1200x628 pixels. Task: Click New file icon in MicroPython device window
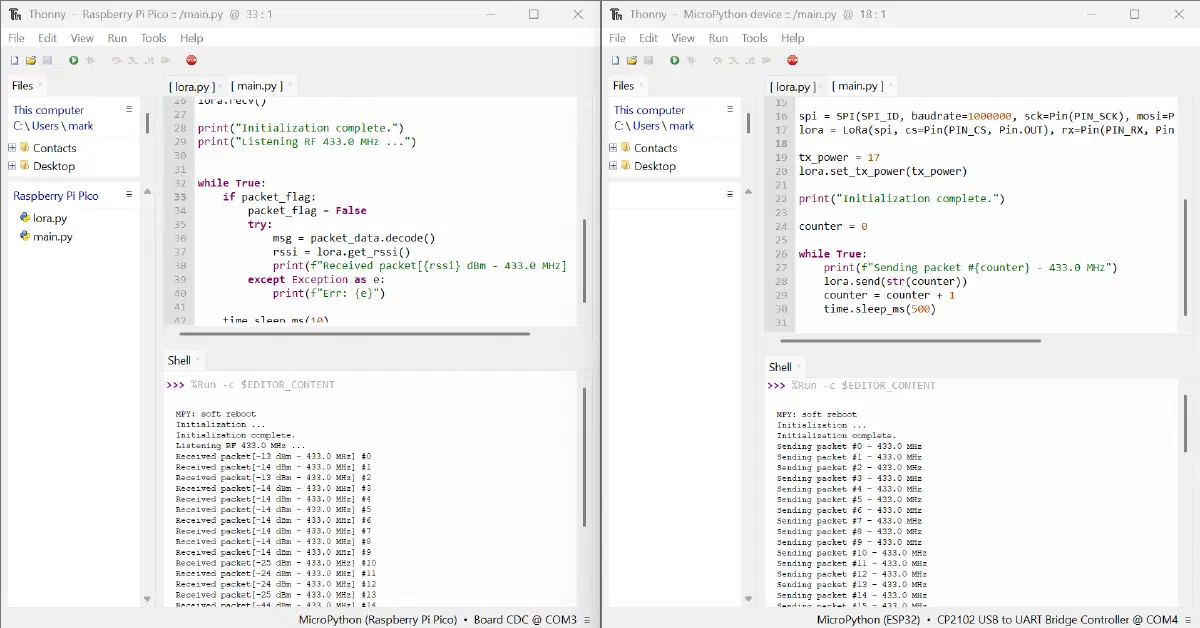[x=617, y=61]
